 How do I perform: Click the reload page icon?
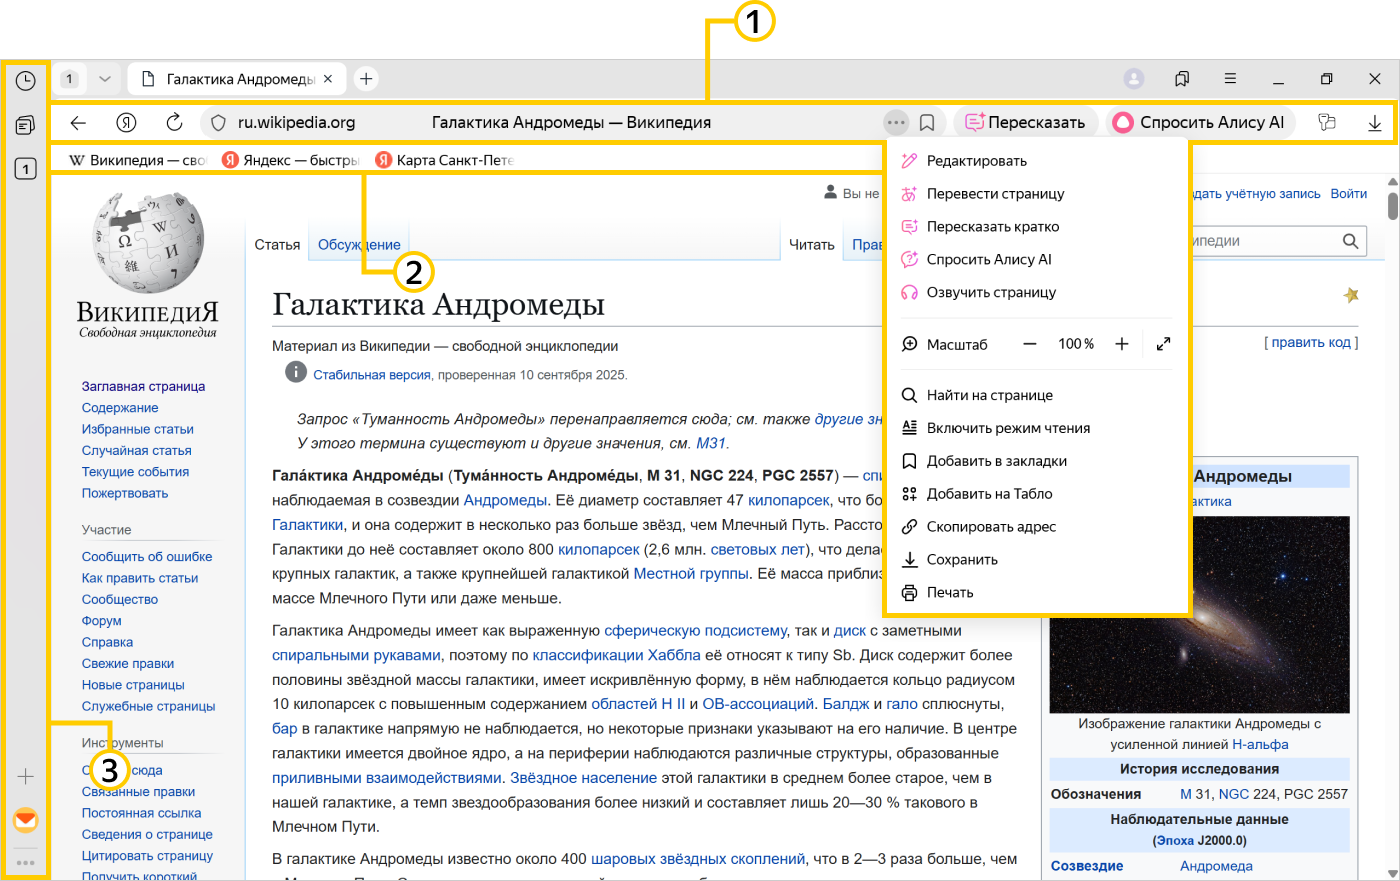click(x=174, y=122)
